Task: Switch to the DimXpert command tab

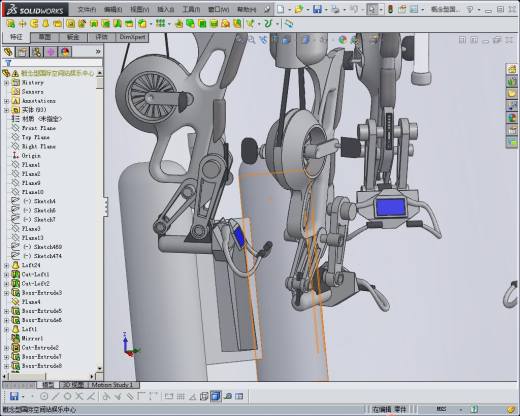Action: point(132,37)
